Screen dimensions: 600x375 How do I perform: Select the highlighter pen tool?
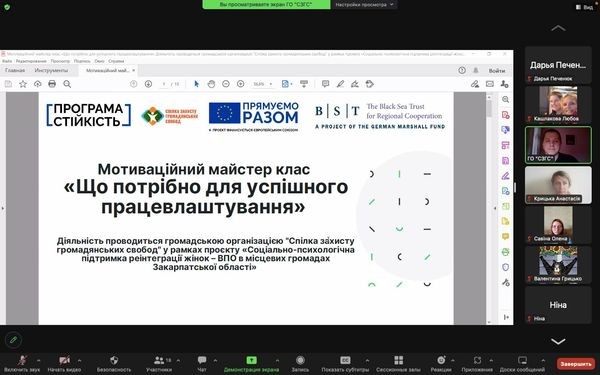point(340,84)
